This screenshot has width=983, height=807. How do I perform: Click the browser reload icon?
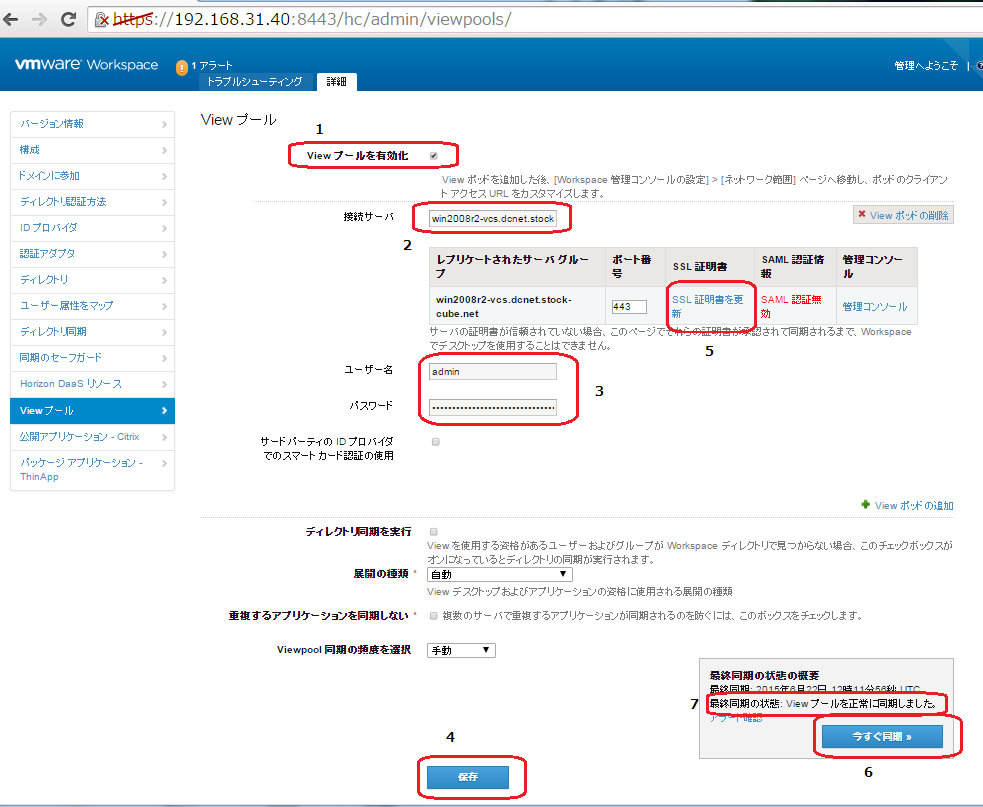[69, 19]
